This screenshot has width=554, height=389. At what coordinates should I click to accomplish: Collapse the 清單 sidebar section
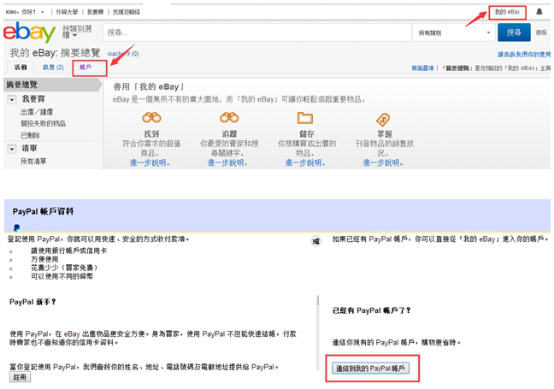click(12, 149)
